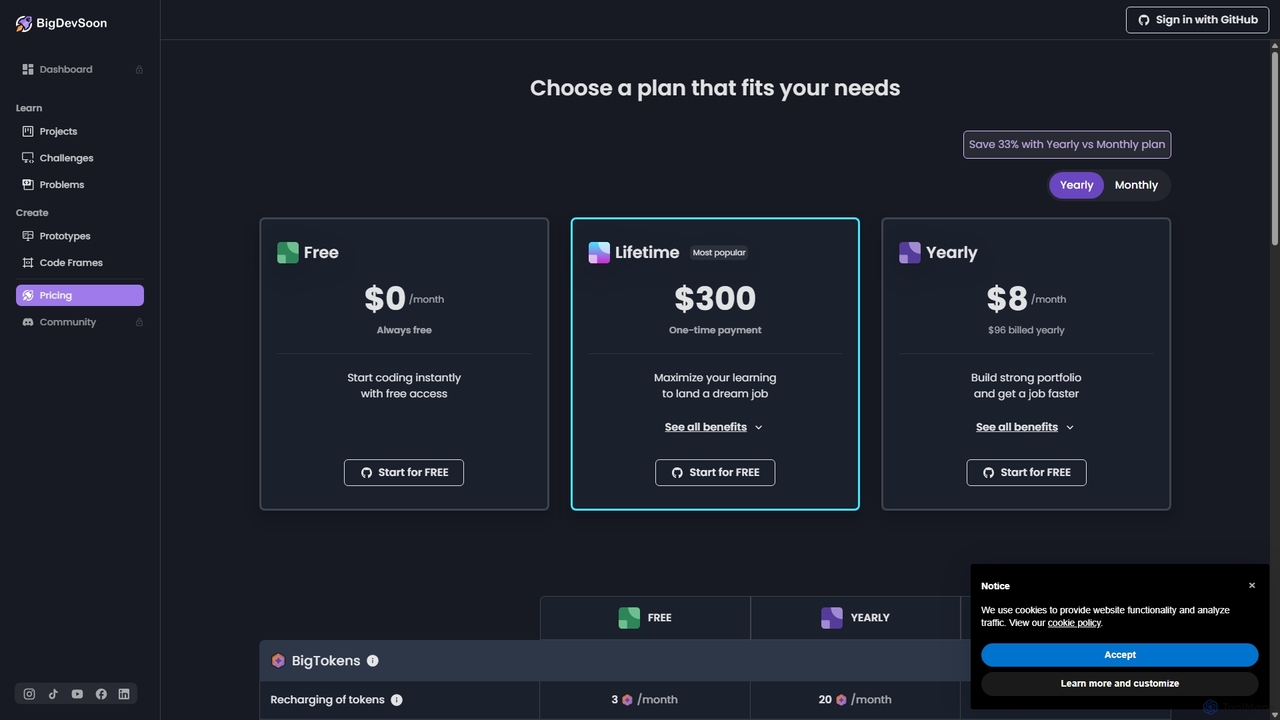The height and width of the screenshot is (720, 1280).
Task: Switch to Monthly billing
Action: pyautogui.click(x=1136, y=185)
